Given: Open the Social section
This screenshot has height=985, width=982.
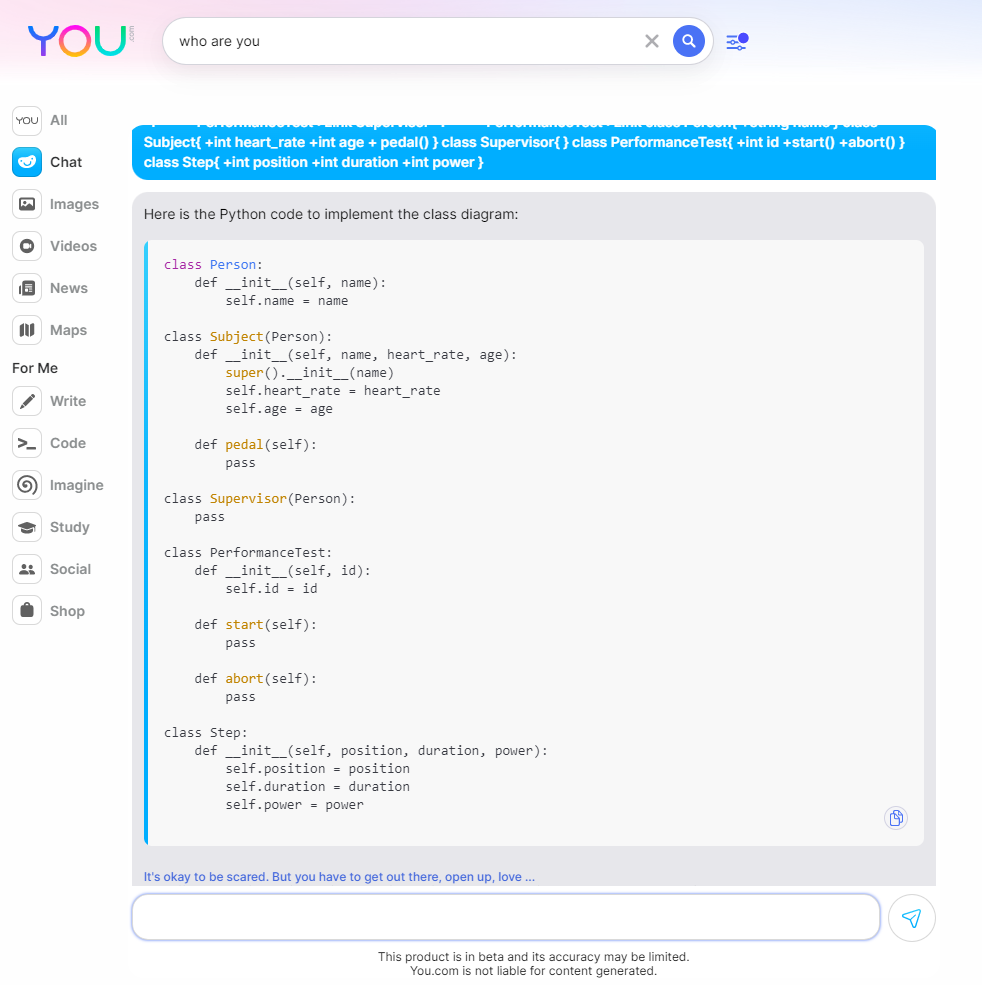Looking at the screenshot, I should point(52,570).
